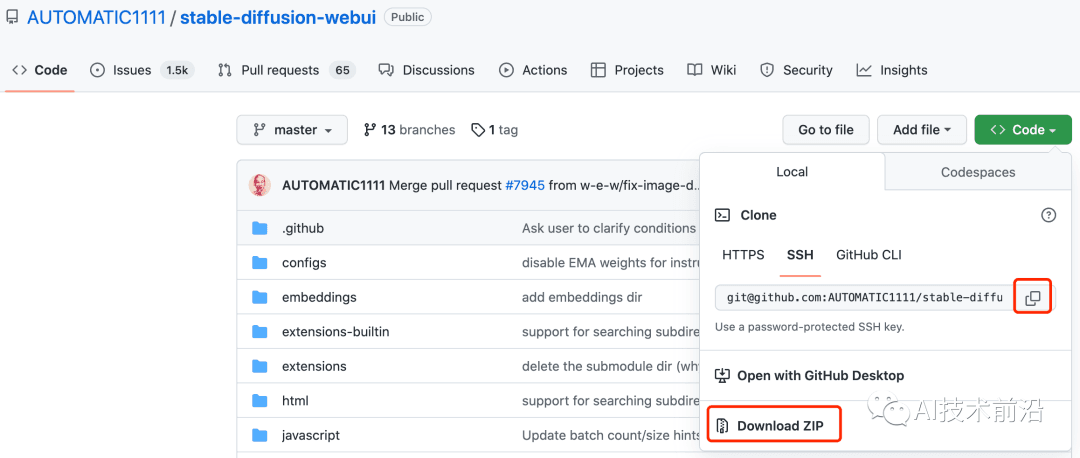Select the HTTPS clone option
This screenshot has height=458, width=1080.
click(x=743, y=255)
